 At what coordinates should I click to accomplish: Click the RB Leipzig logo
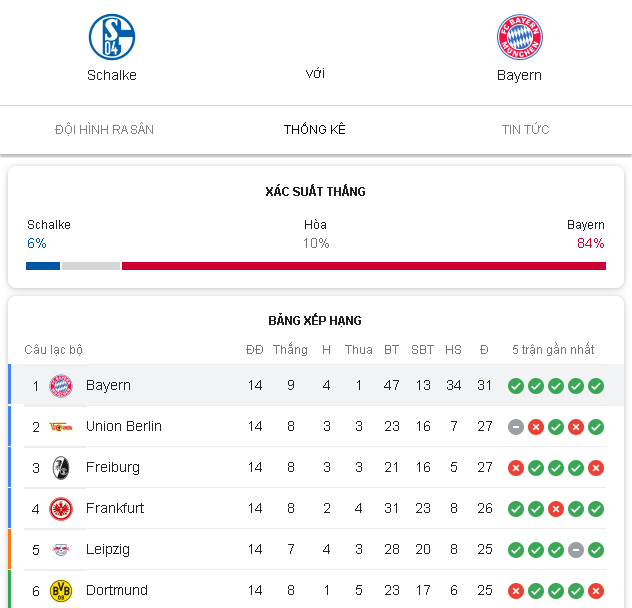(x=61, y=550)
